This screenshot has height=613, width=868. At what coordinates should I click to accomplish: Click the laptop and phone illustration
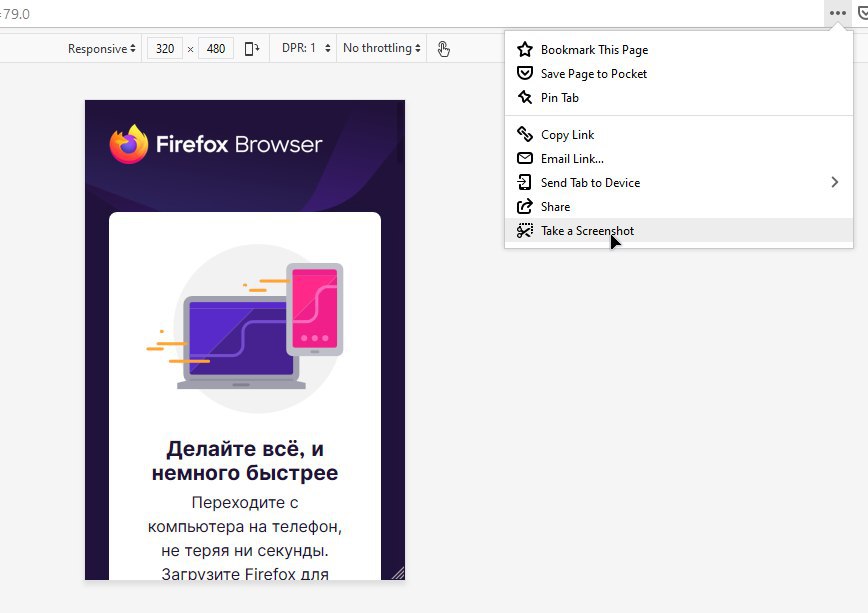click(x=245, y=328)
